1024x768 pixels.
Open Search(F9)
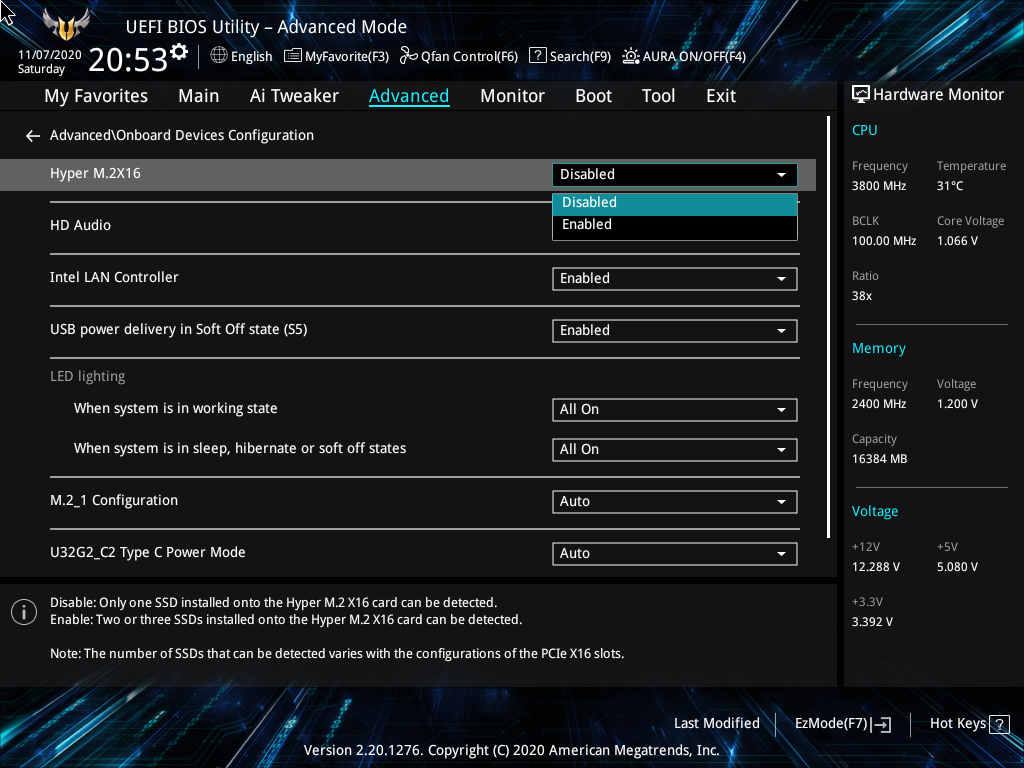coord(569,56)
